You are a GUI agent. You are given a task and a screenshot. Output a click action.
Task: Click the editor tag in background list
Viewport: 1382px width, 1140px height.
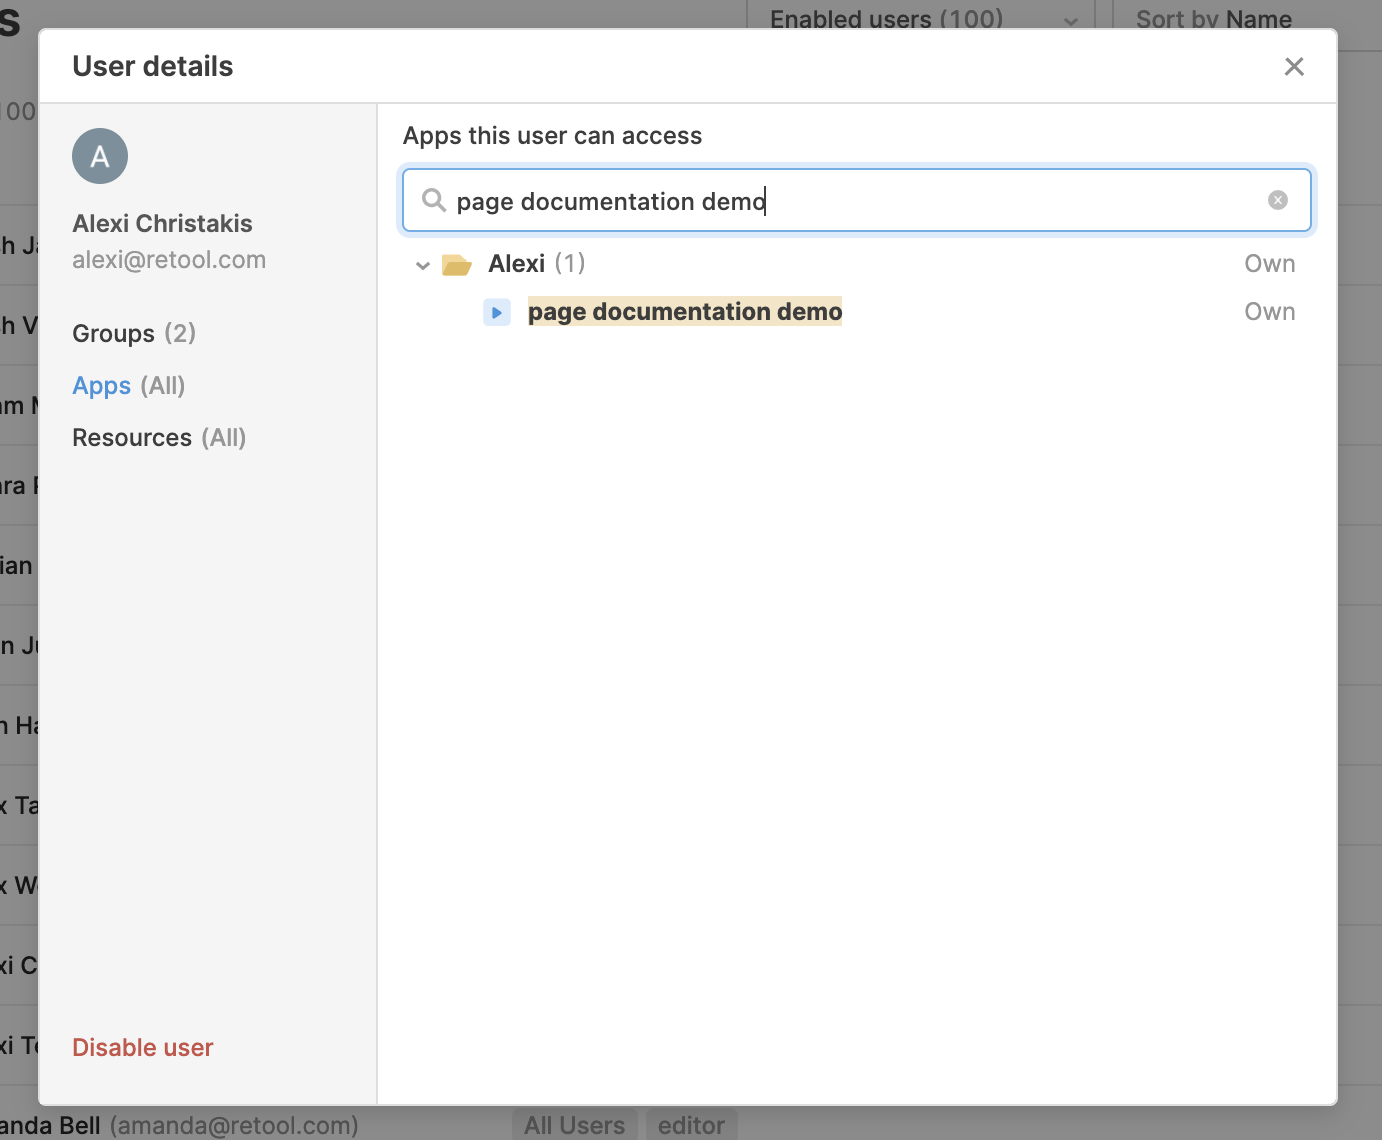(x=692, y=1125)
